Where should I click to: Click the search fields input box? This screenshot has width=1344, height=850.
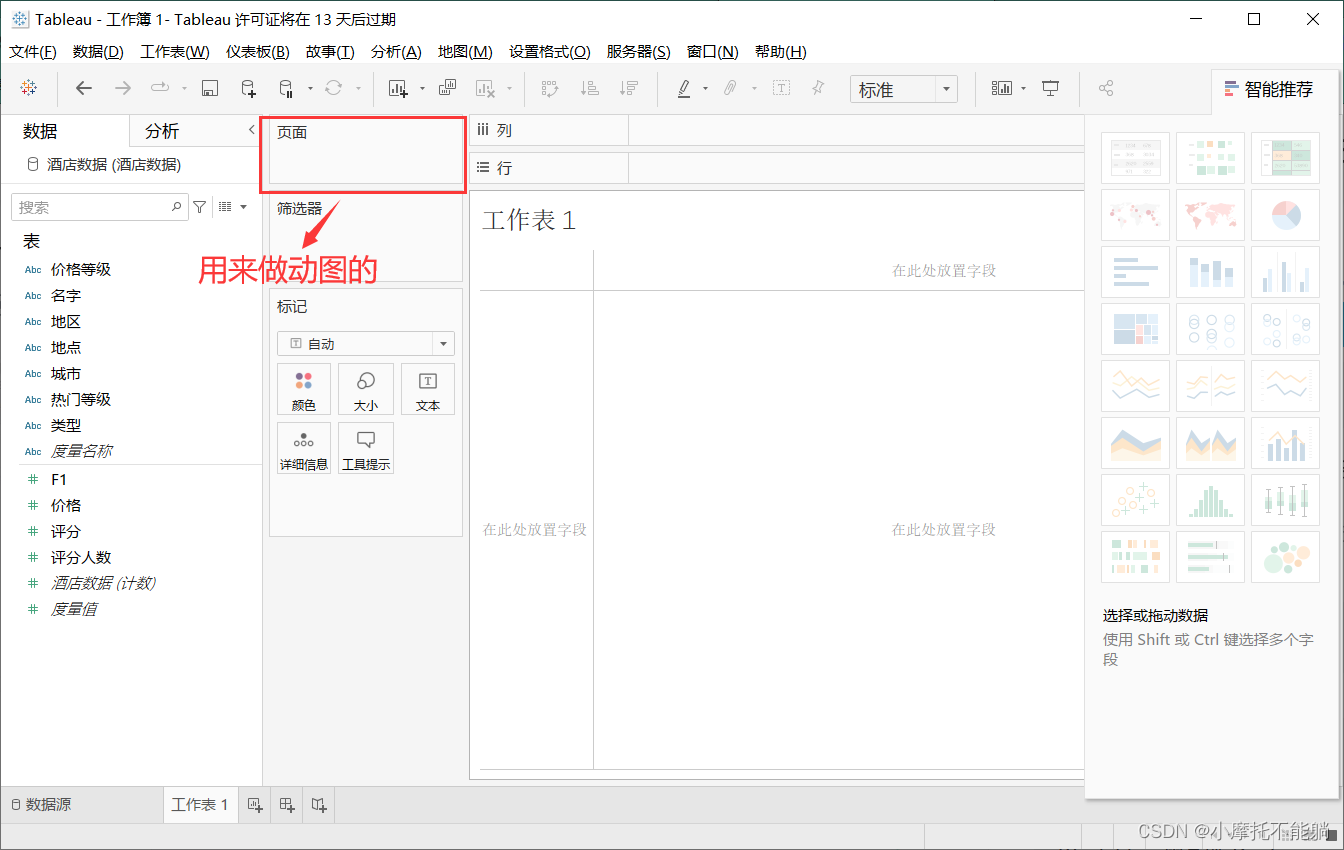(98, 207)
